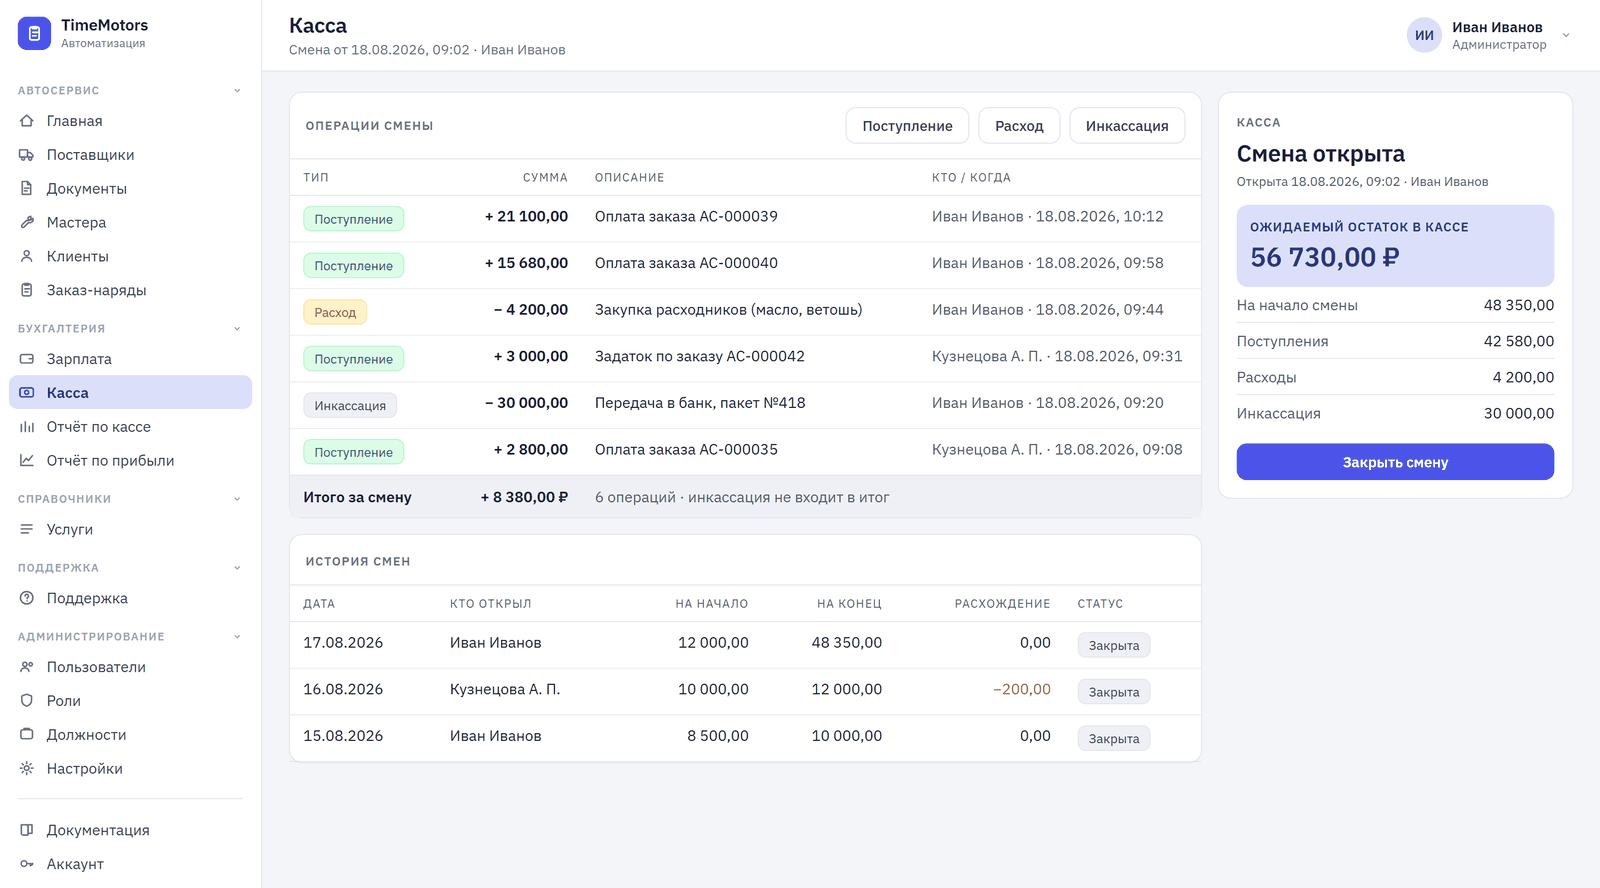Click the bar chart icon for Отчёт по кассе
The height and width of the screenshot is (888, 1600).
tap(27, 427)
